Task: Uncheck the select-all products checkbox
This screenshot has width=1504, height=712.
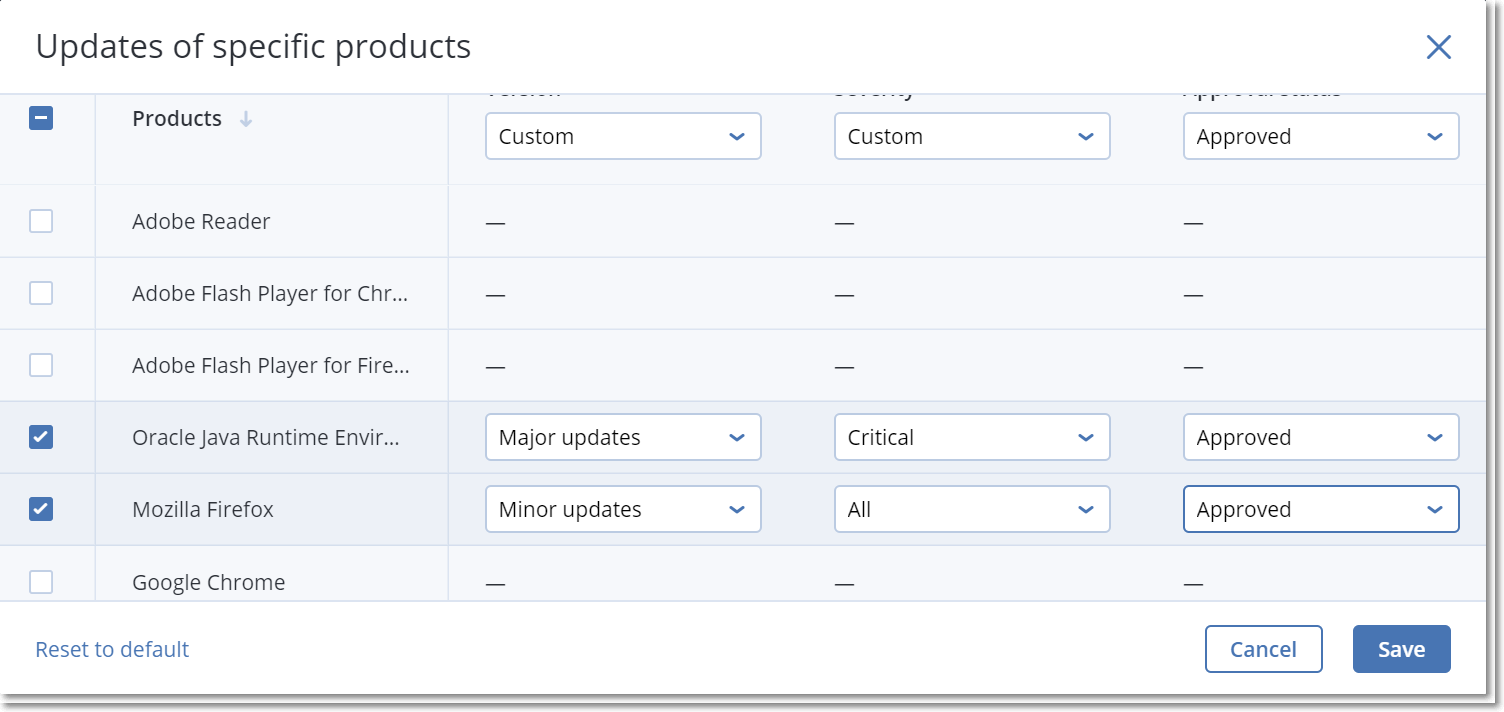Action: click(40, 118)
